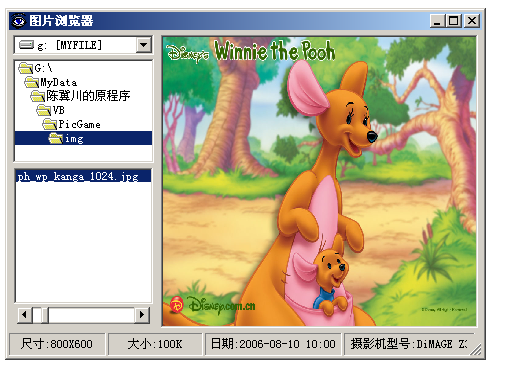The image size is (507, 375).
Task: Click the VB folder icon
Action: point(44,110)
